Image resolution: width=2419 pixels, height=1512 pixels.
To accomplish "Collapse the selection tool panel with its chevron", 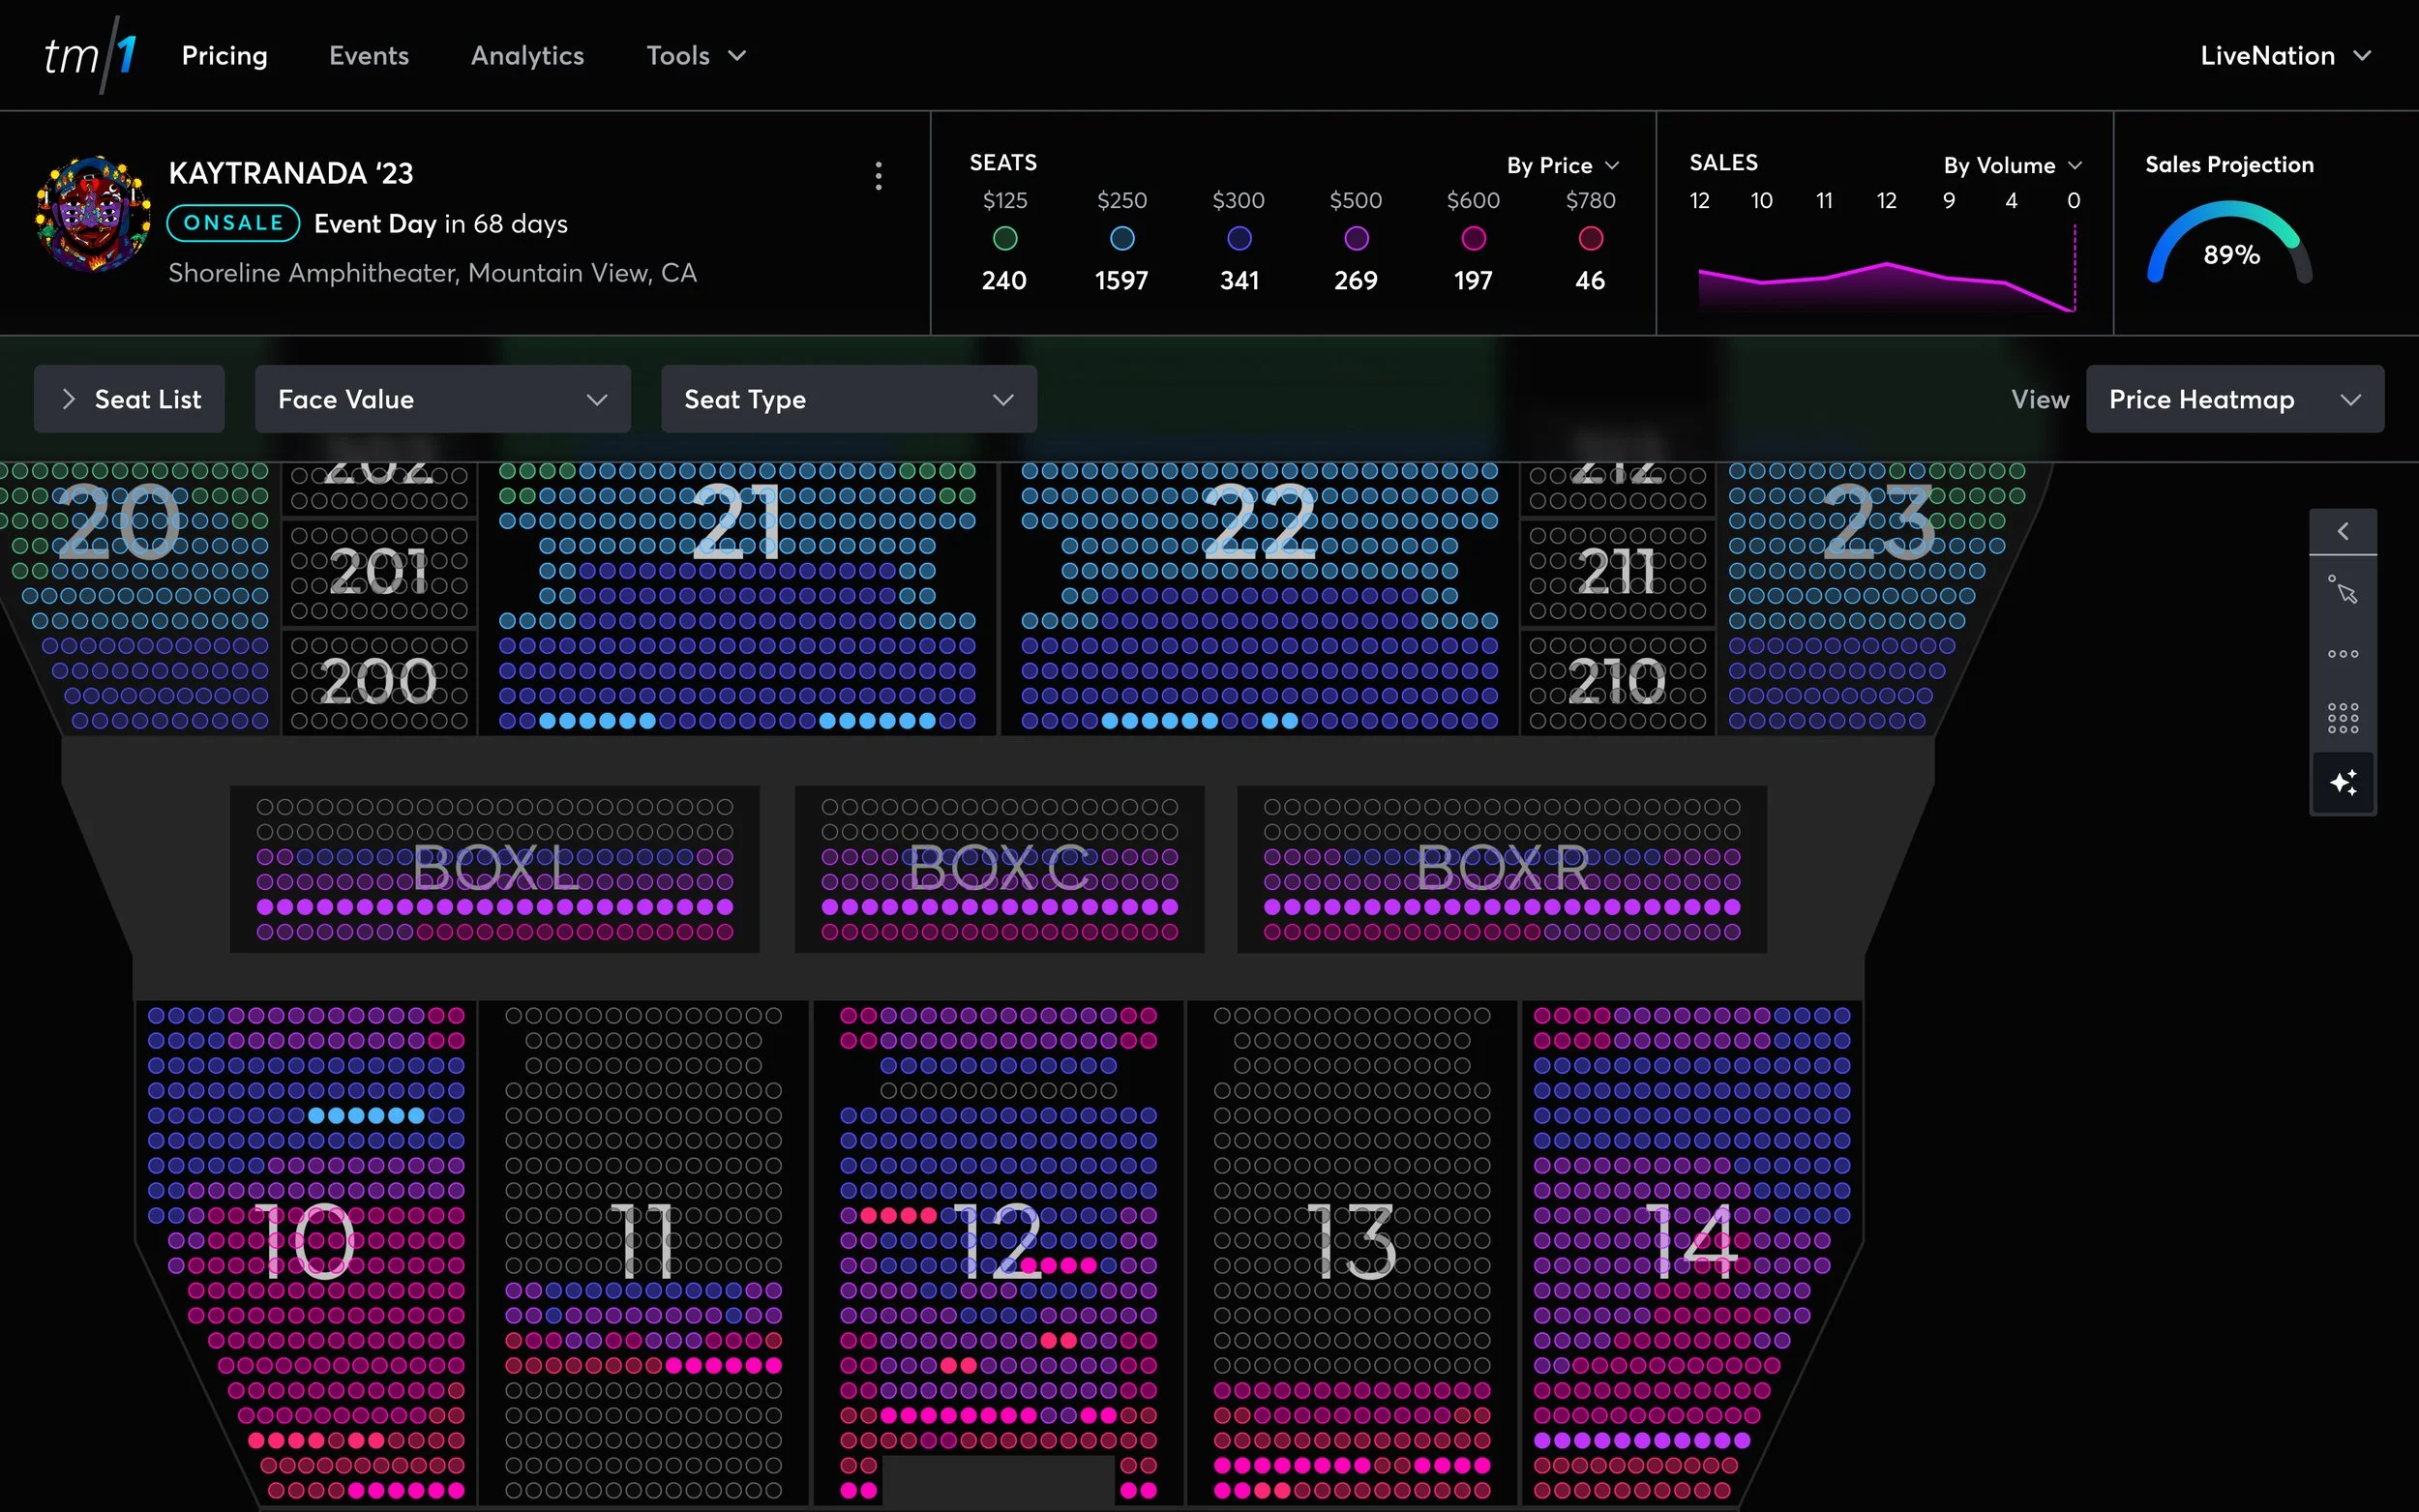I will (2342, 531).
